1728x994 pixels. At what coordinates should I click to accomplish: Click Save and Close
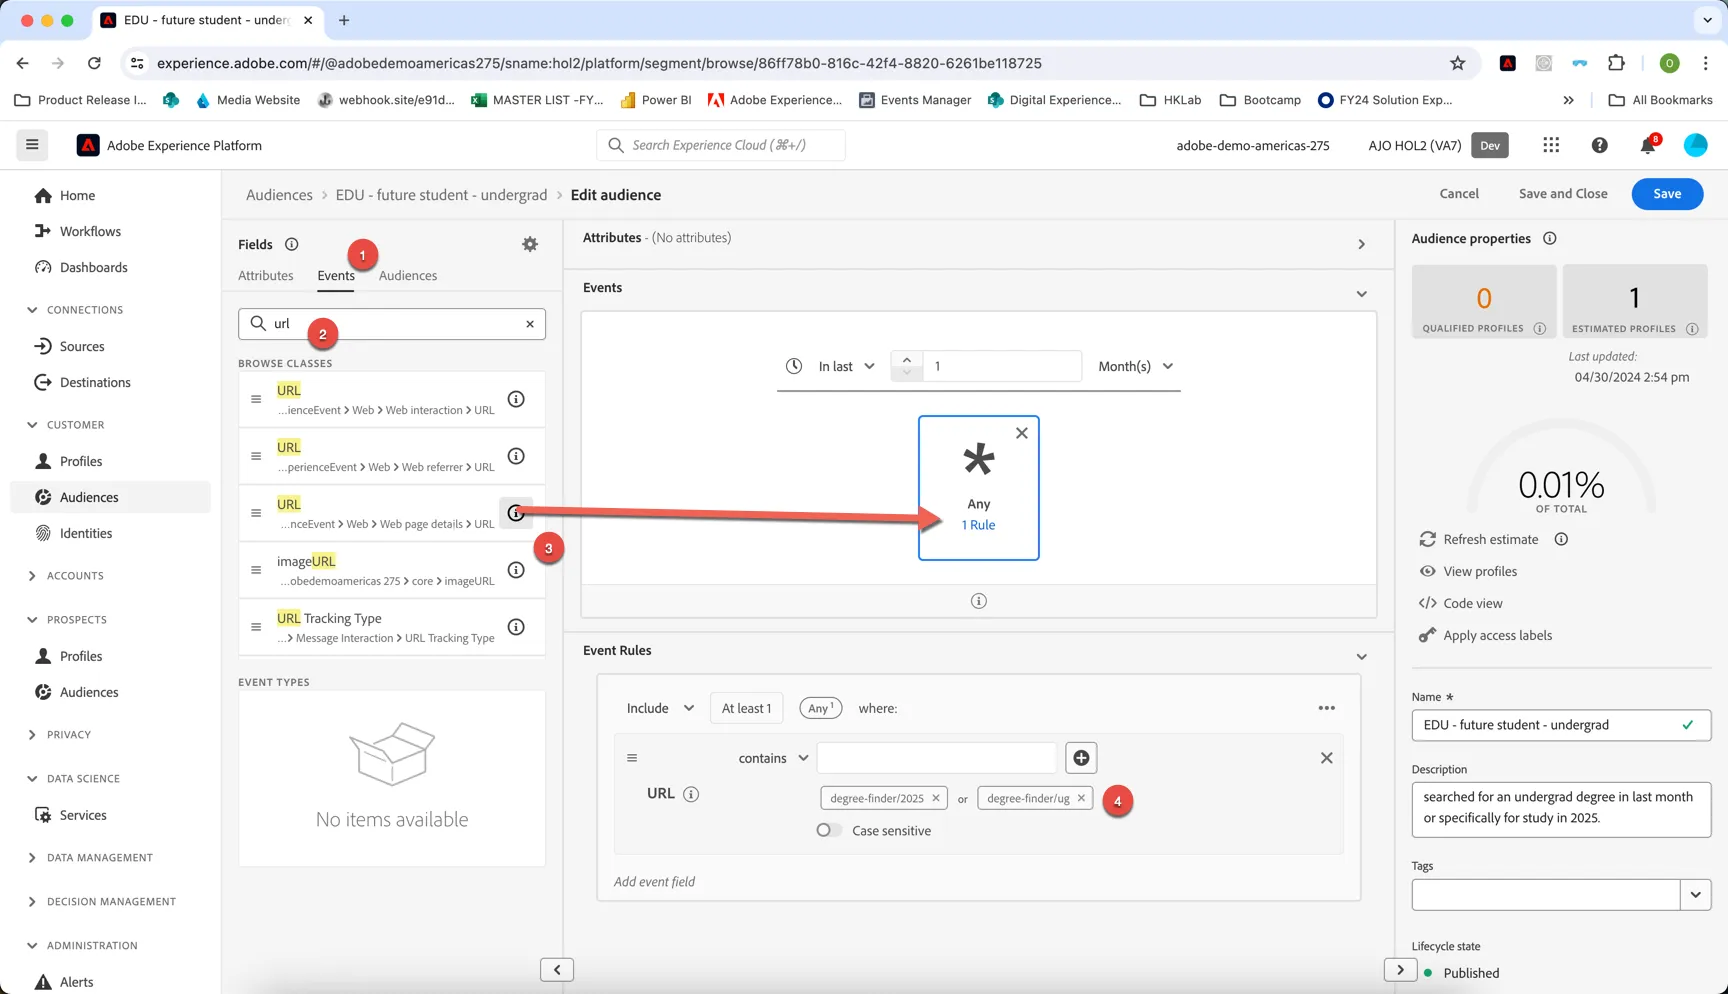(1563, 194)
